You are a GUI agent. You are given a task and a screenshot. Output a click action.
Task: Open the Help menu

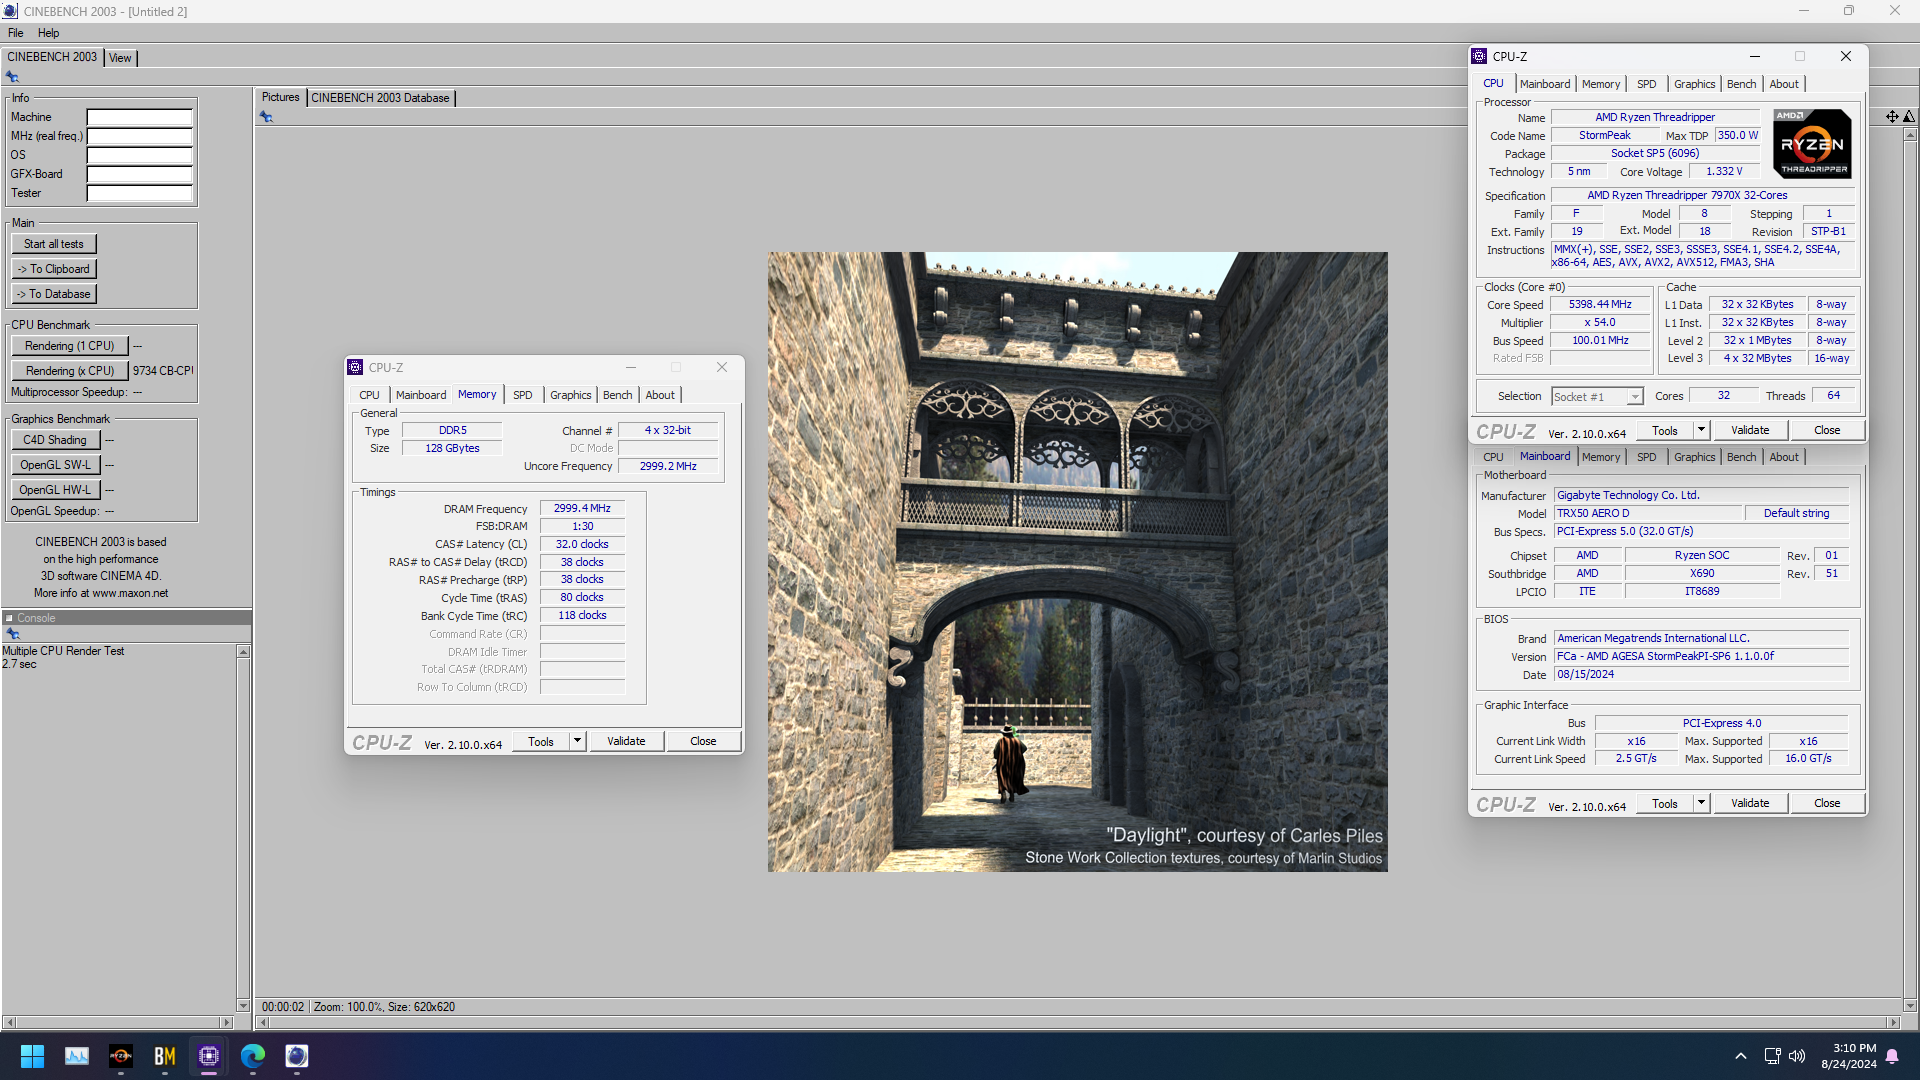click(x=49, y=33)
